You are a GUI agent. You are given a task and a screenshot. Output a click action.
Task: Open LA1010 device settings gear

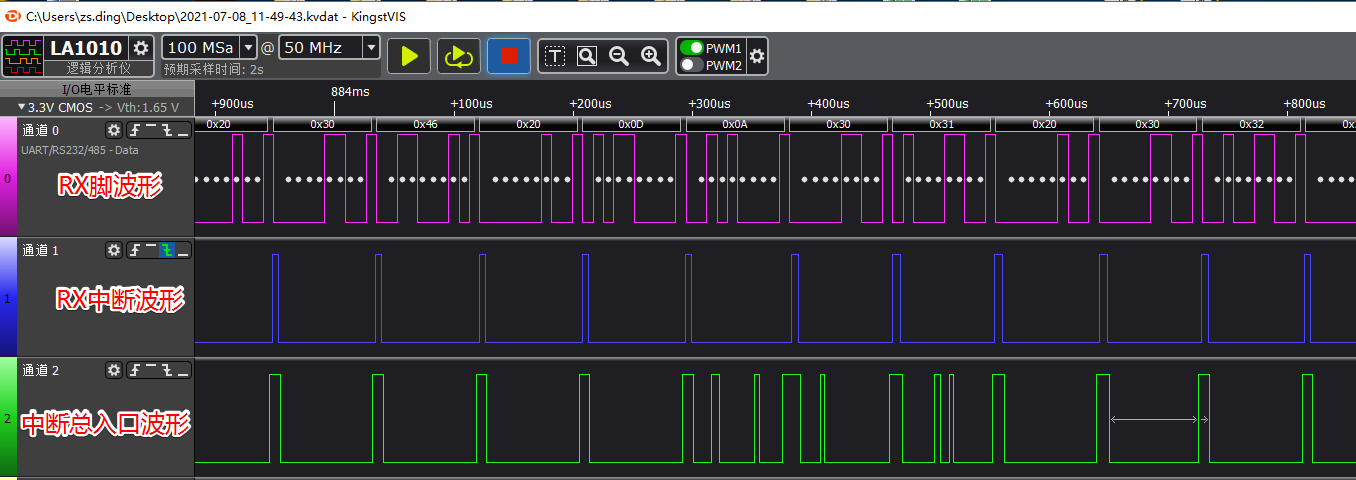coord(141,48)
